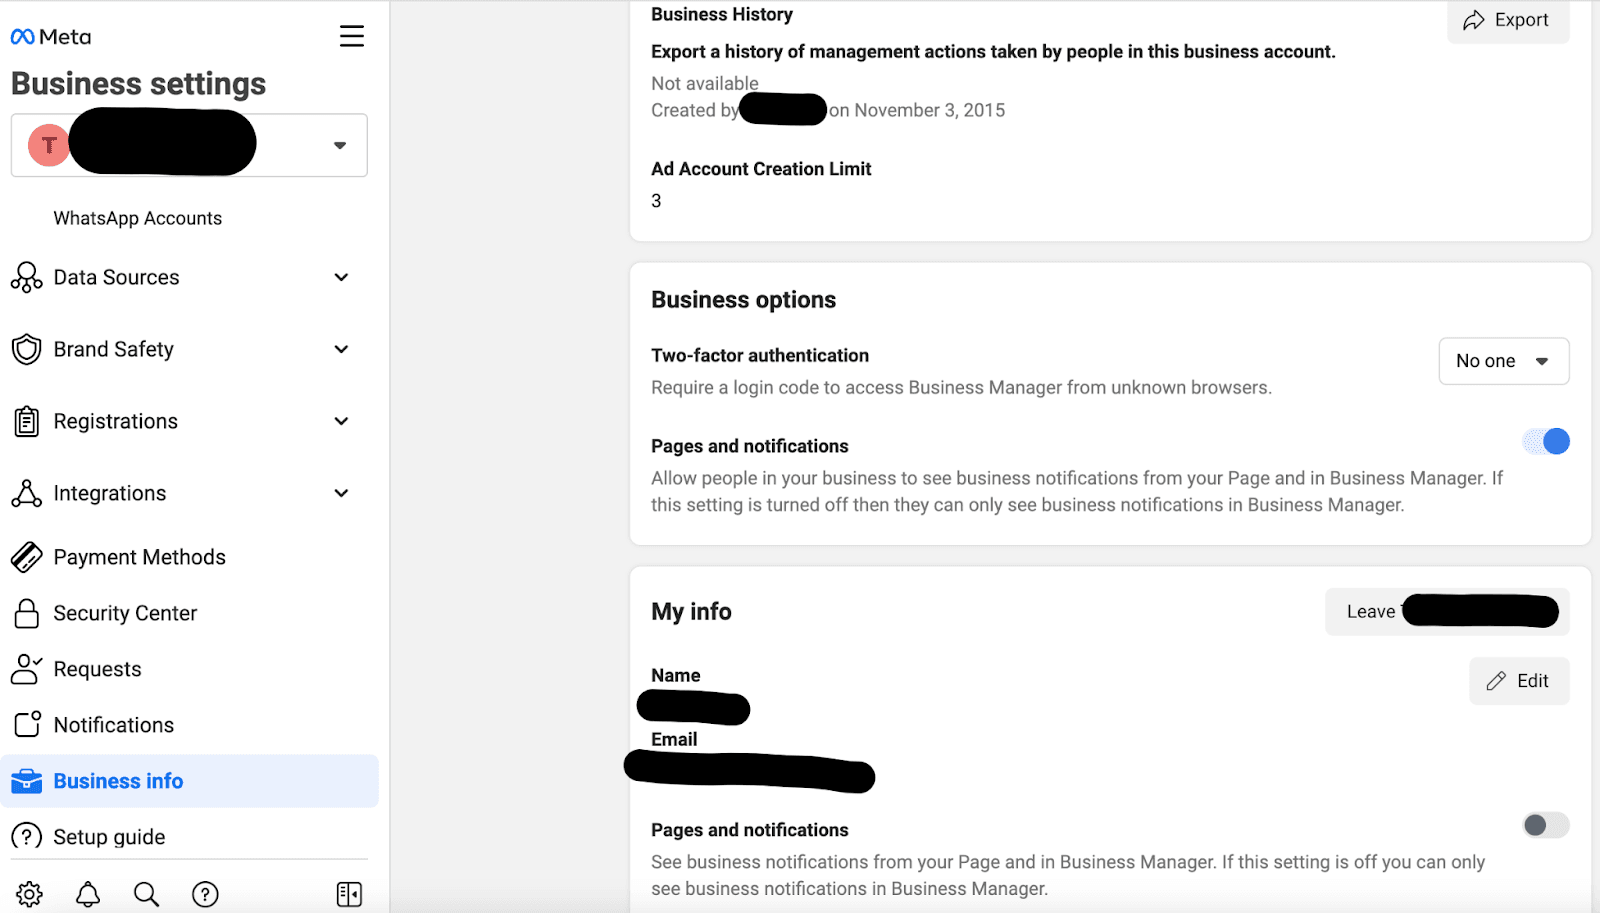Open WhatsApp Accounts in the sidebar
Viewport: 1600px width, 913px height.
click(138, 218)
